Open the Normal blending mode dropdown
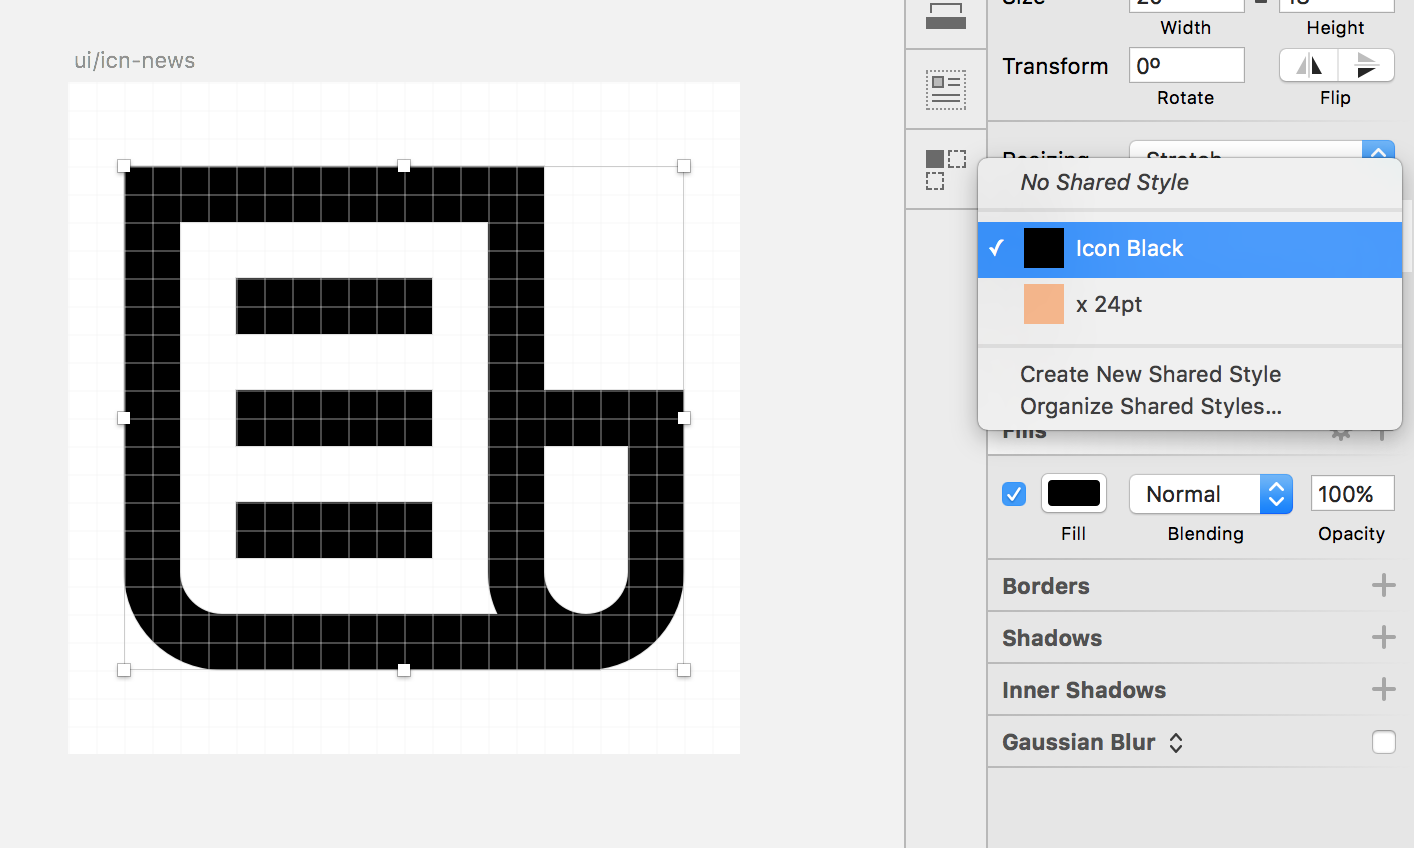 (1210, 494)
